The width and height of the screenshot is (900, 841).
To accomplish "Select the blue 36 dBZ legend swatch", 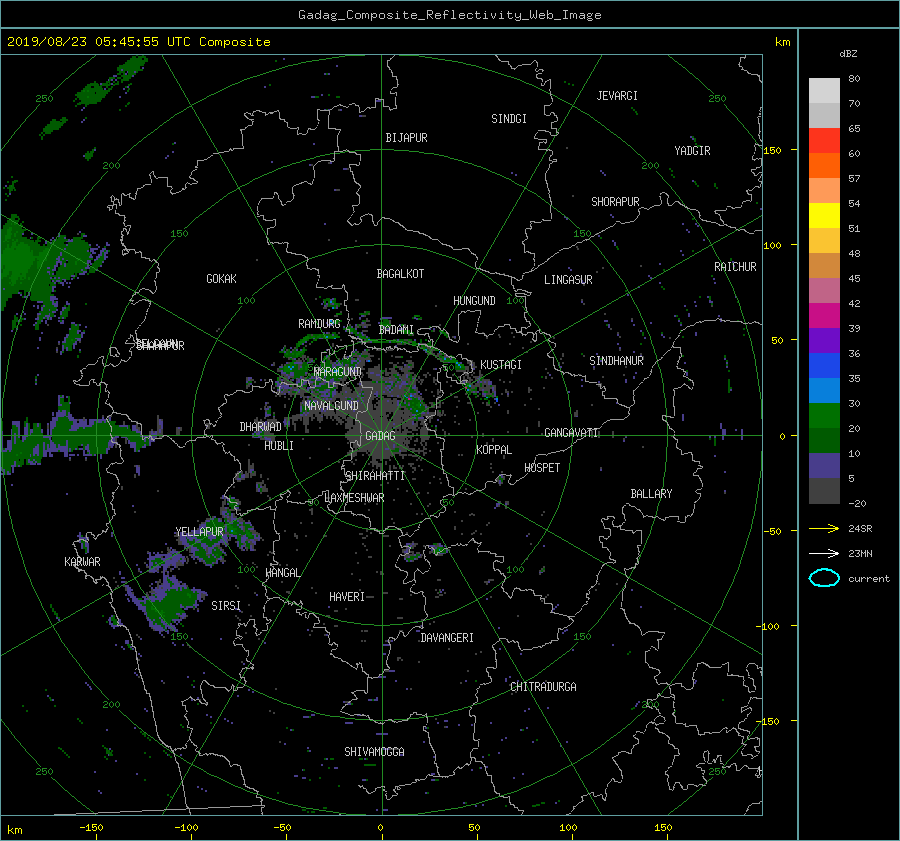I will (824, 366).
